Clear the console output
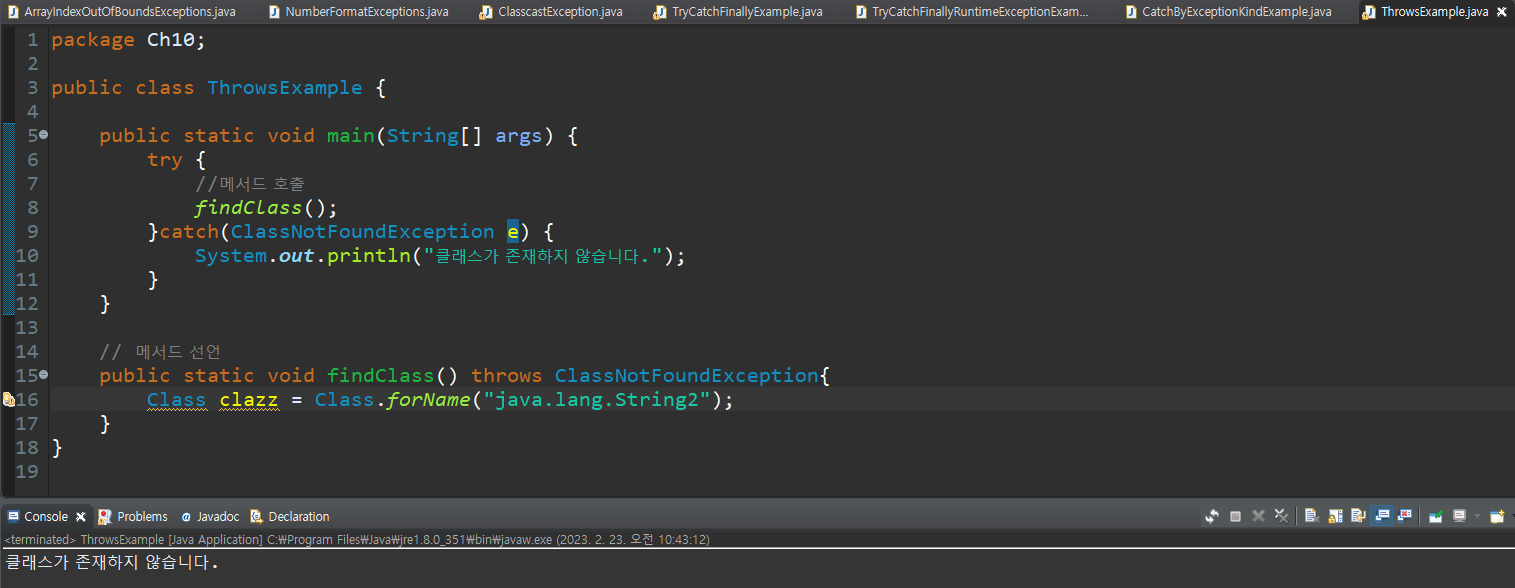1515x588 pixels. pos(1312,516)
